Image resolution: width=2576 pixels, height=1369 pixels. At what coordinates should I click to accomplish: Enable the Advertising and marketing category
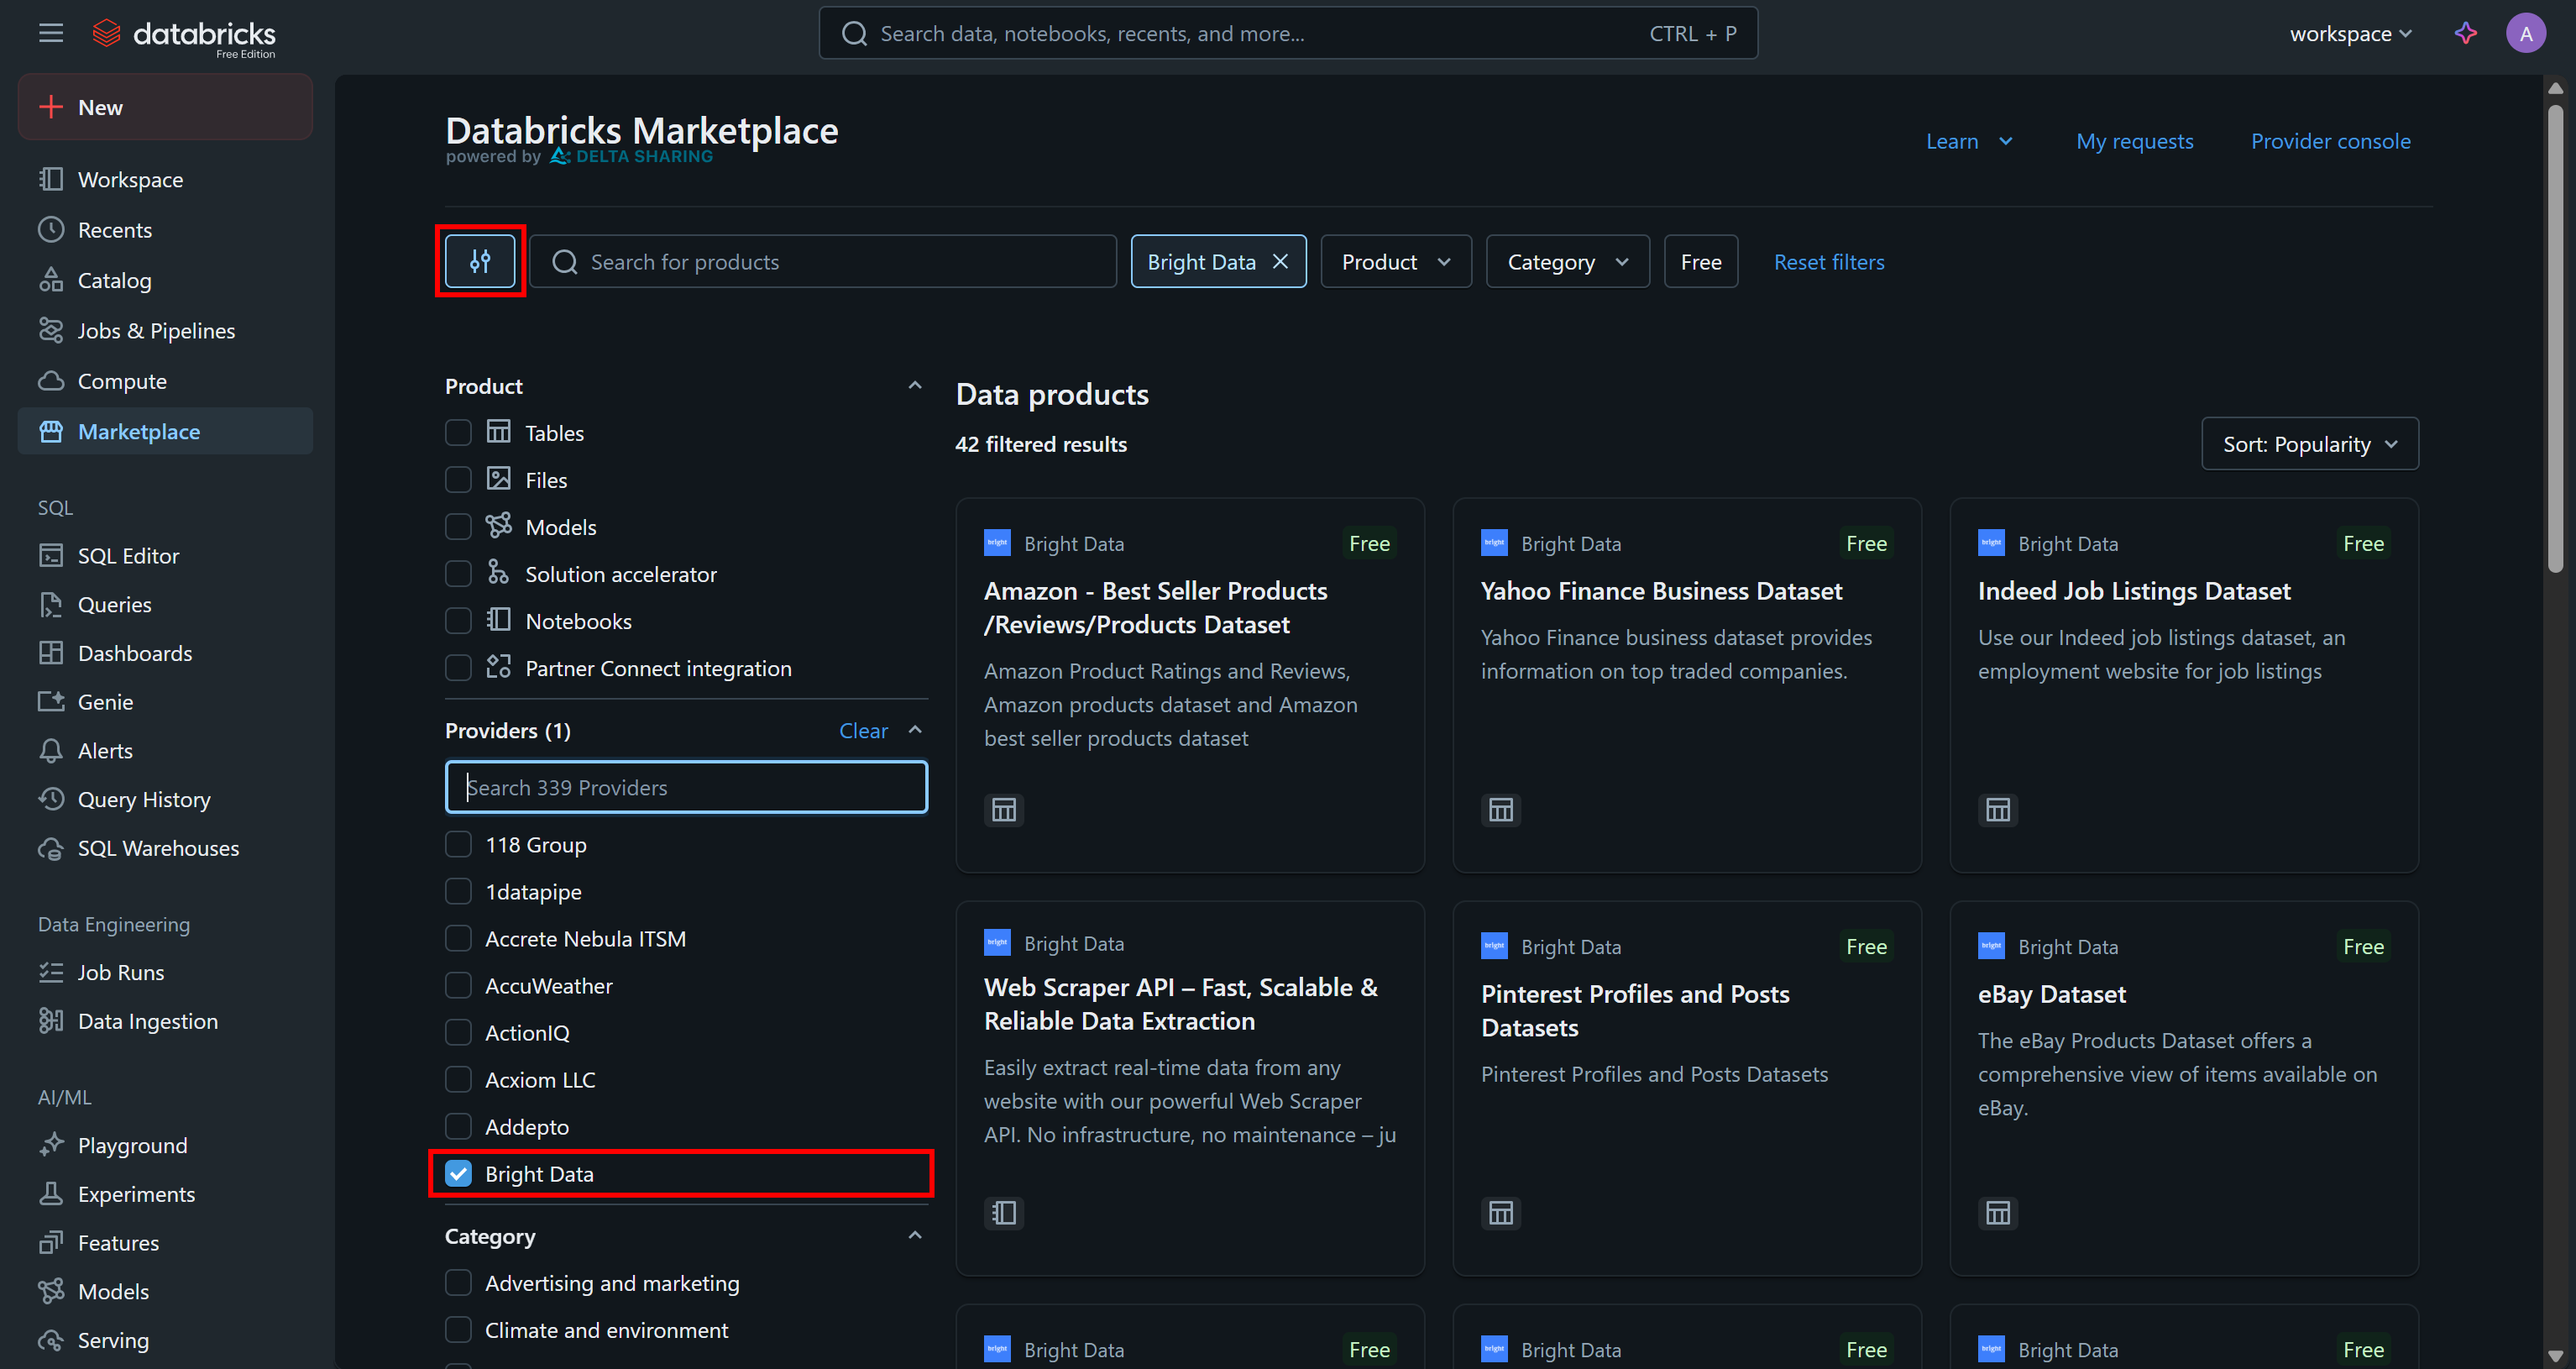coord(459,1282)
